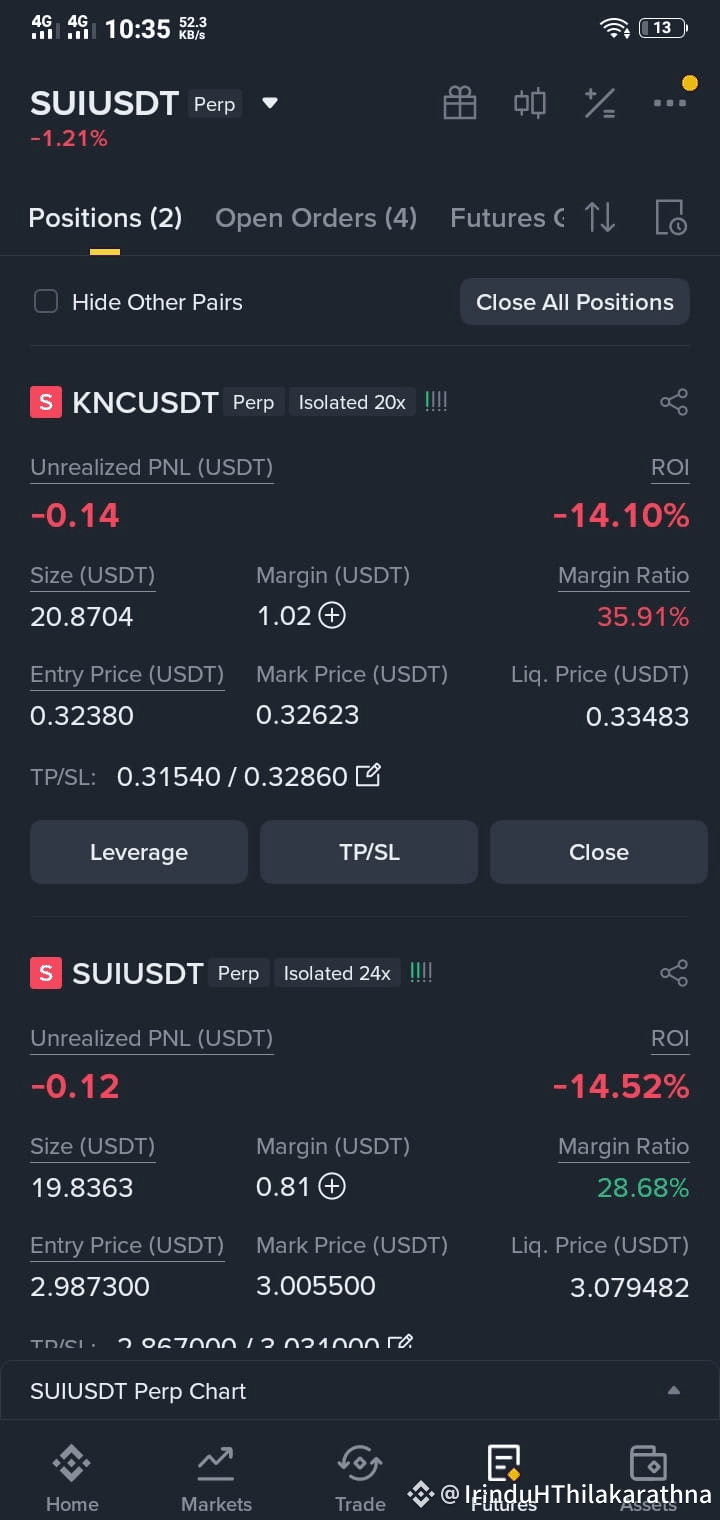The image size is (720, 1520).
Task: Switch to the Open Orders (4) tab
Action: [x=316, y=218]
